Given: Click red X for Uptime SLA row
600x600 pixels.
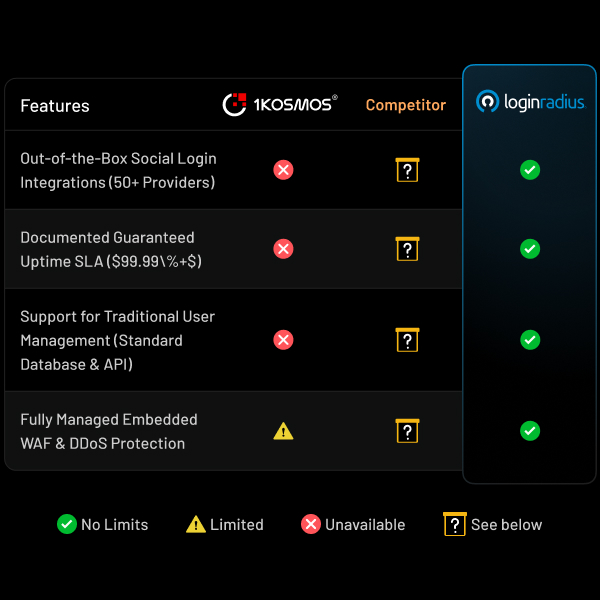Looking at the screenshot, I should coord(283,249).
